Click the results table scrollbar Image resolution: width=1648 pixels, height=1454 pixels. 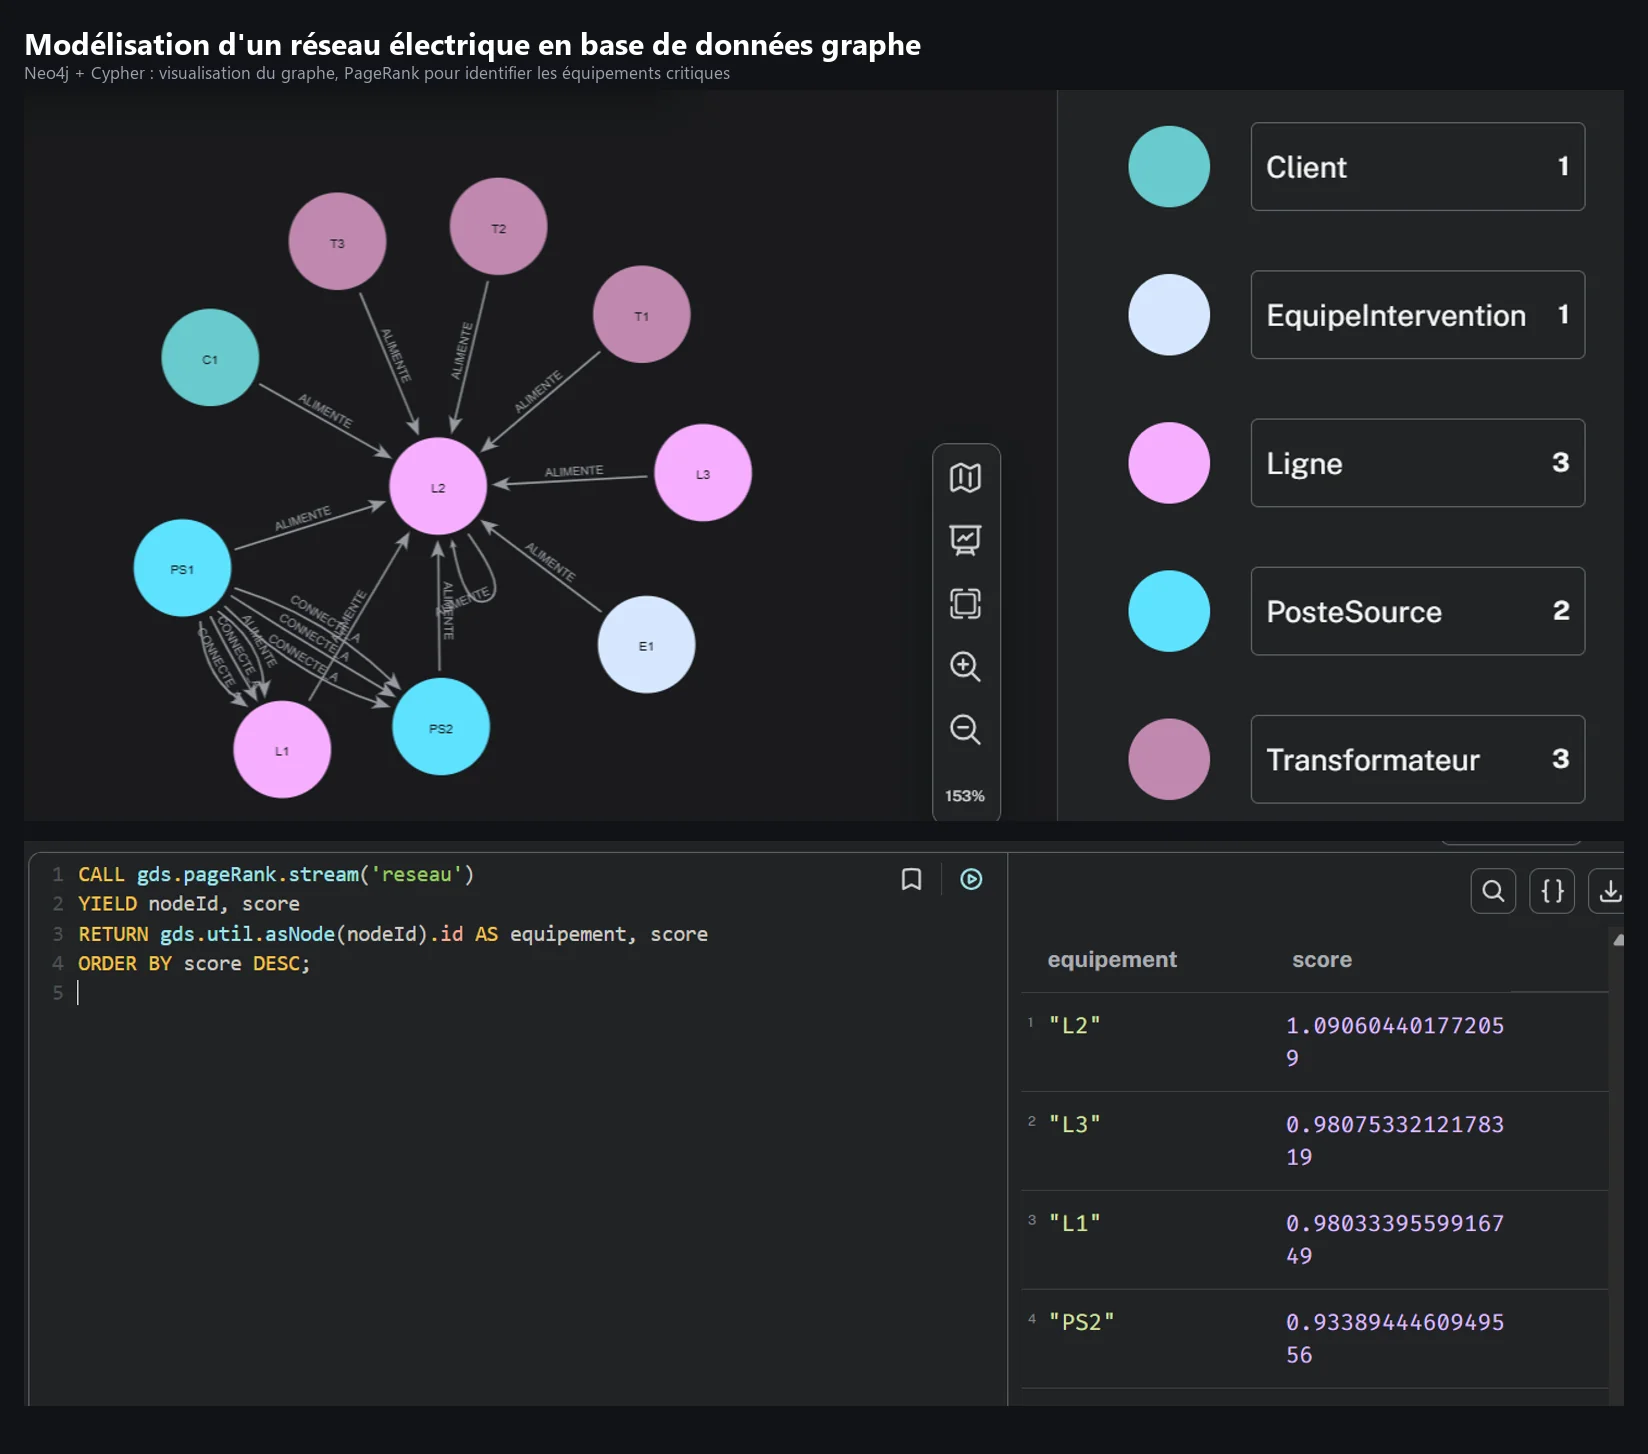pyautogui.click(x=1617, y=1165)
